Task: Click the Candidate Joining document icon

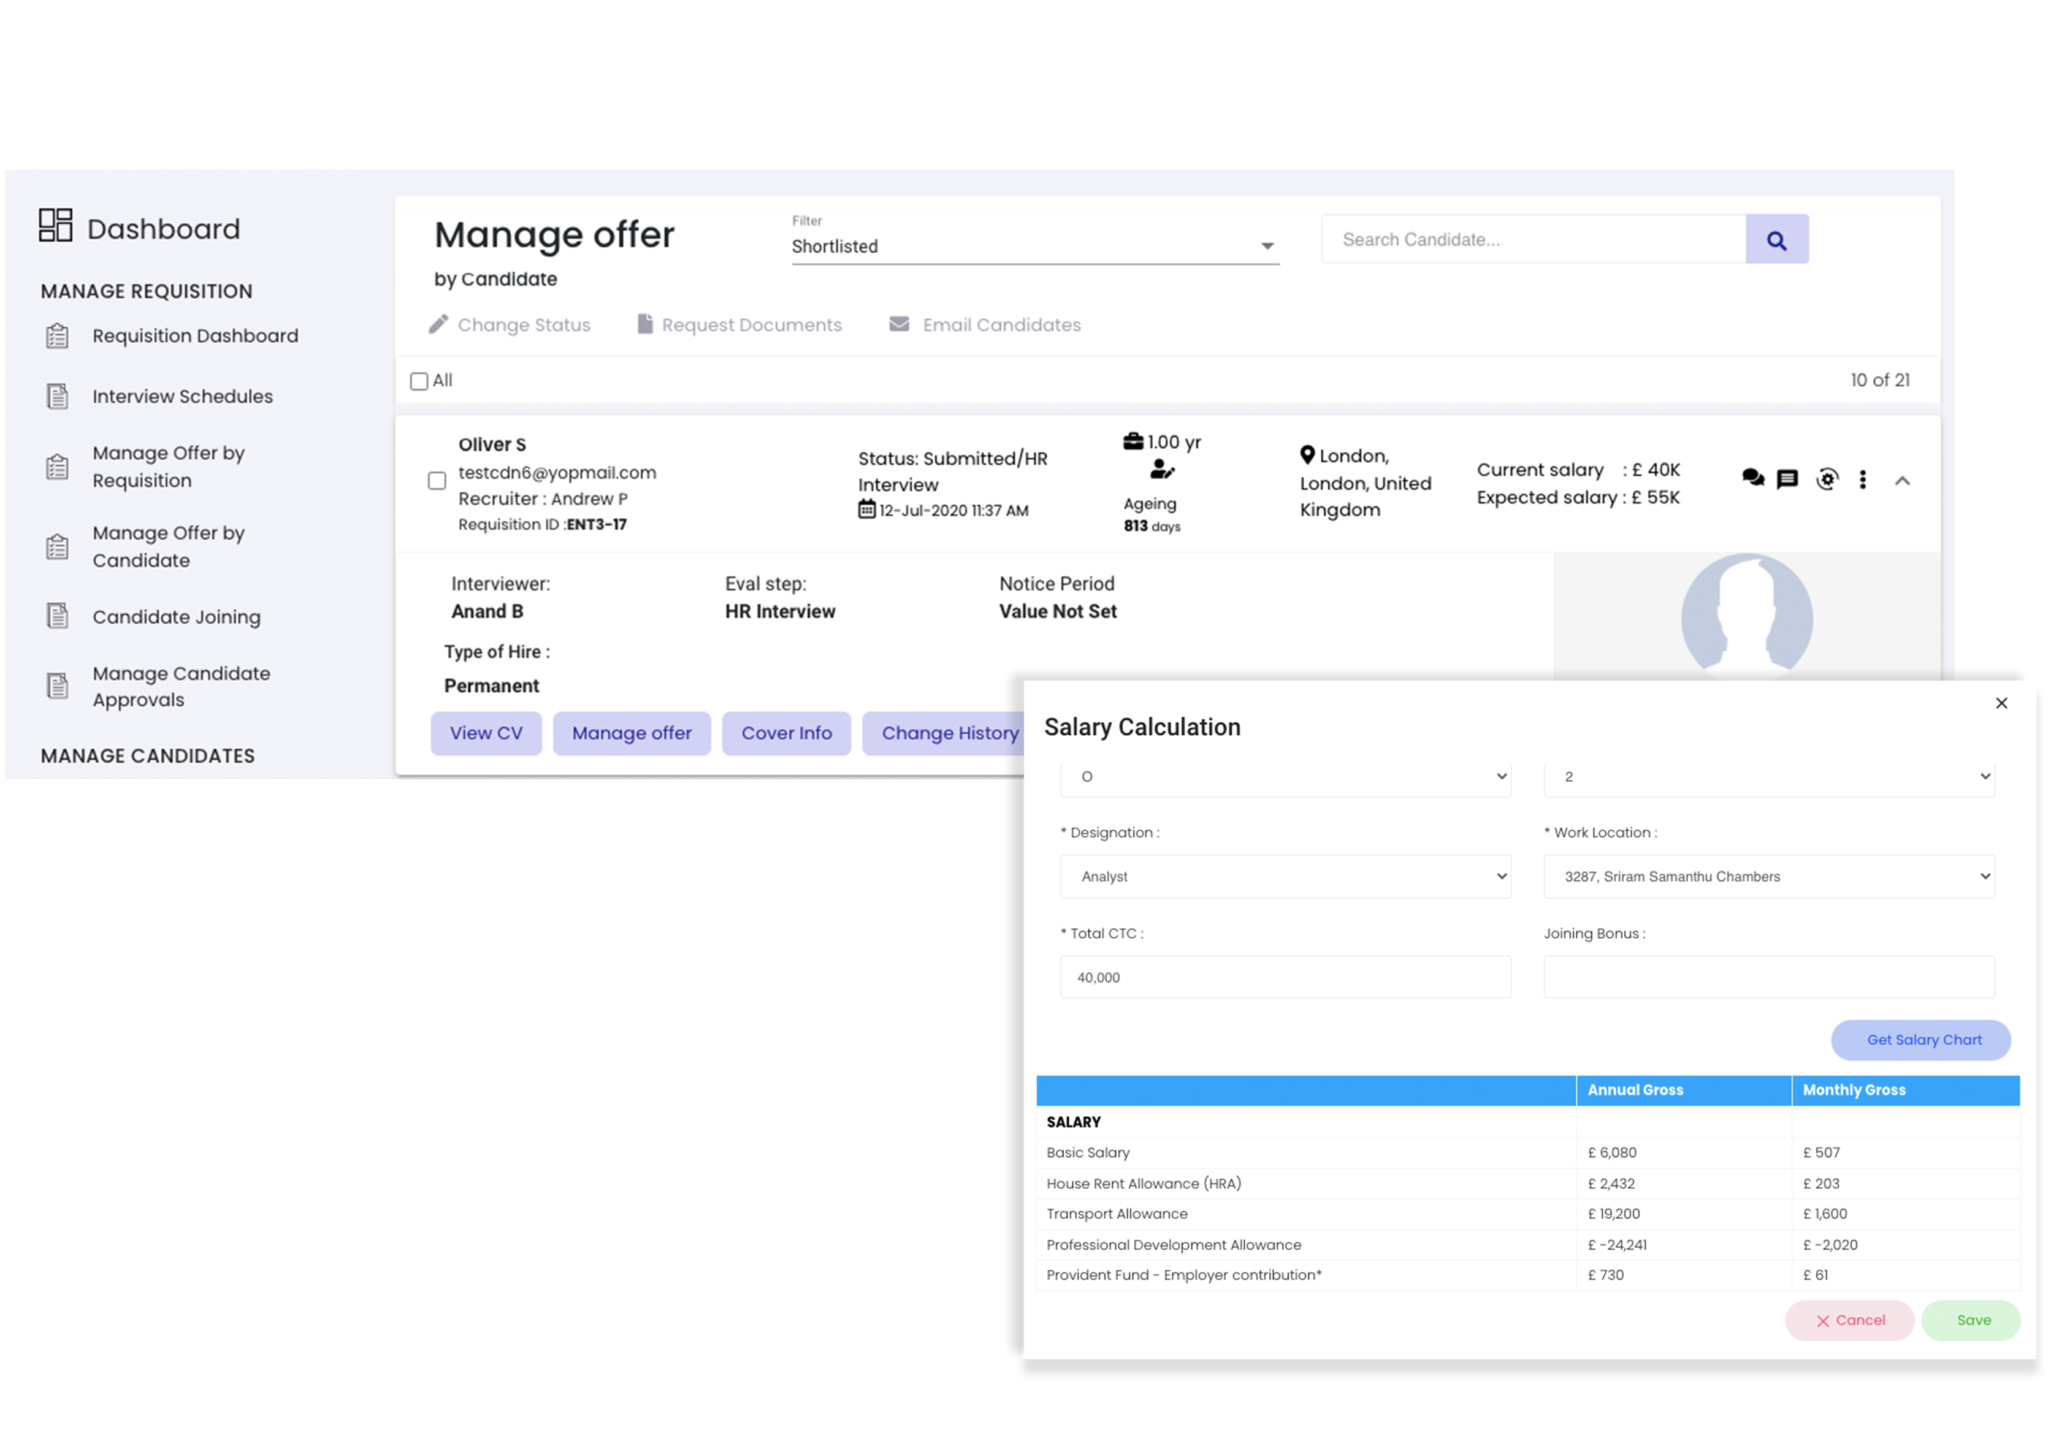Action: 58,616
